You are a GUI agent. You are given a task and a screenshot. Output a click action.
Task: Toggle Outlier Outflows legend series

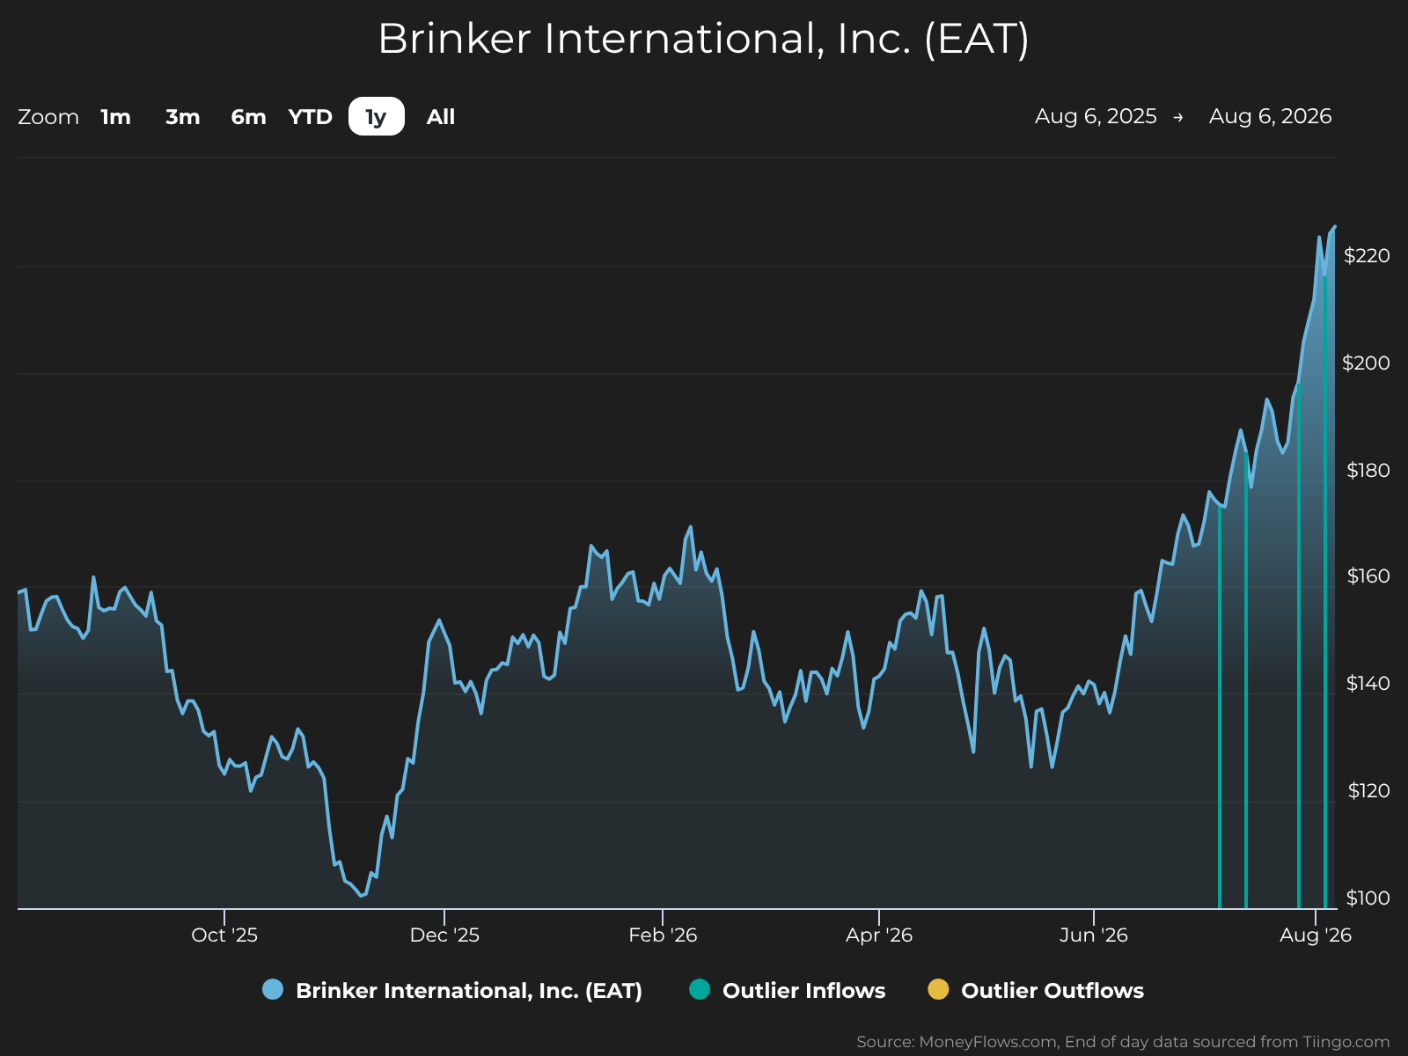coord(1035,990)
